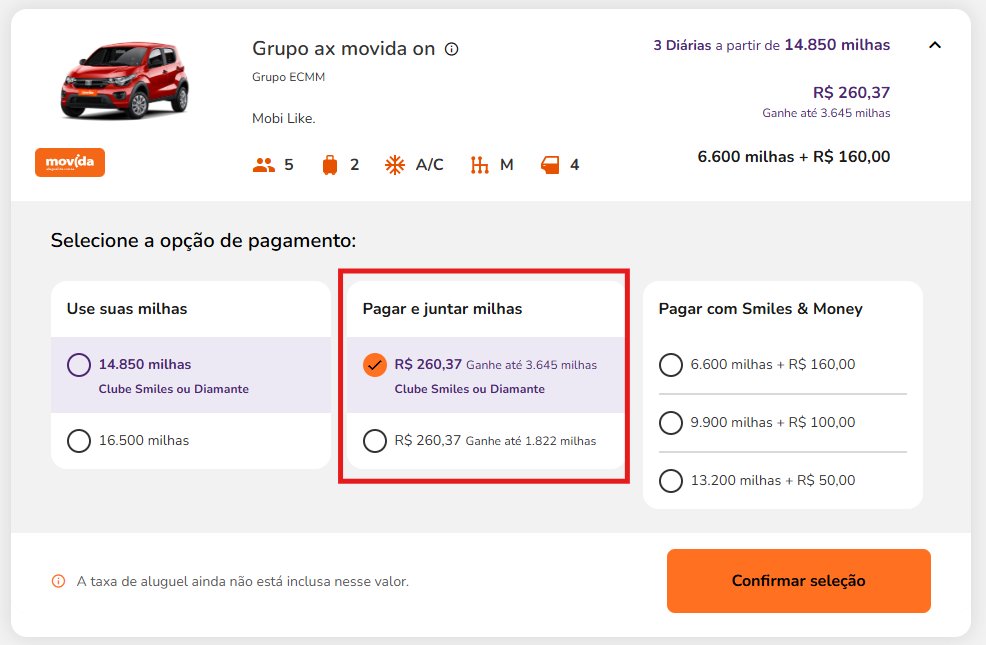Click the Pagar e juntar milhas card title
Image resolution: width=986 pixels, height=645 pixels.
point(443,309)
